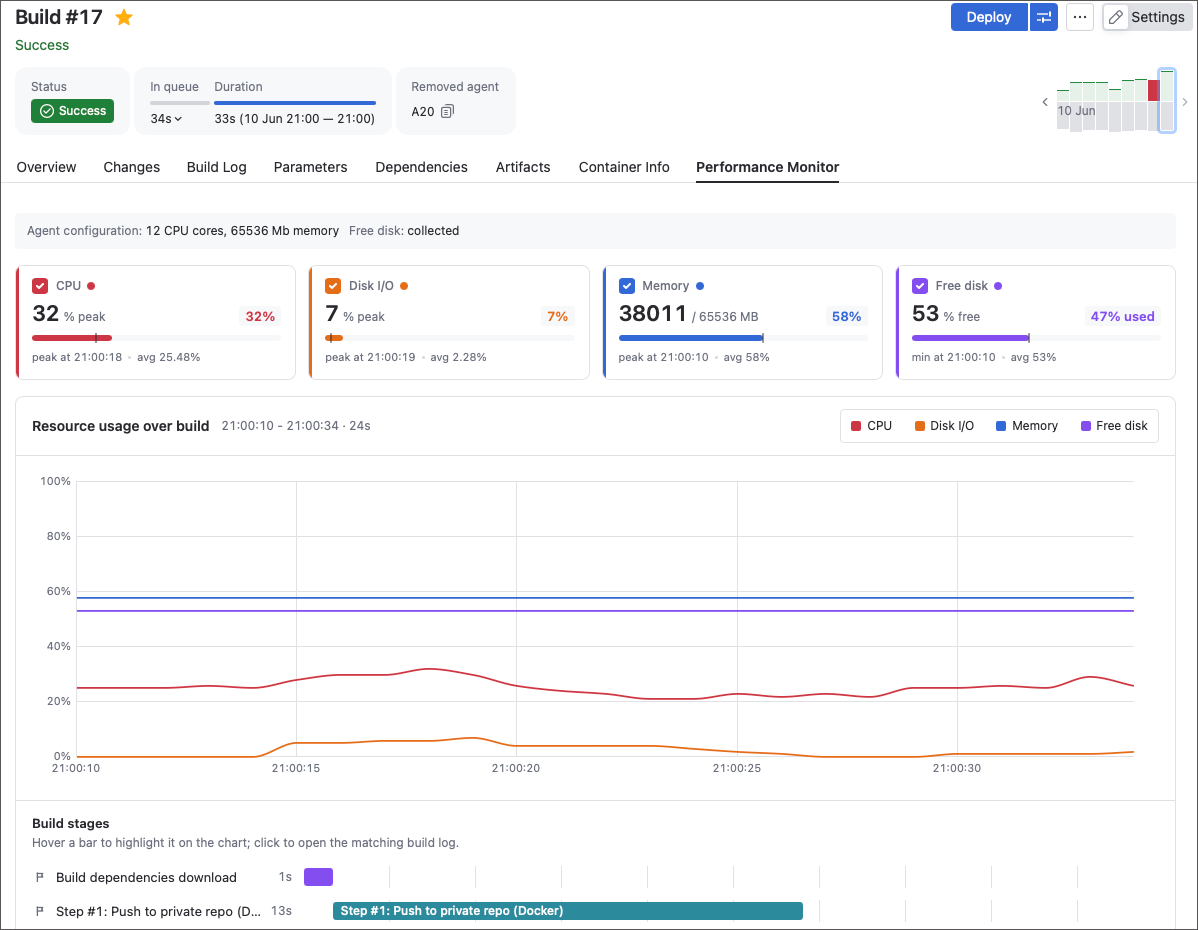Click the Deploy button
Screen dimensions: 1198x930
(x=989, y=17)
